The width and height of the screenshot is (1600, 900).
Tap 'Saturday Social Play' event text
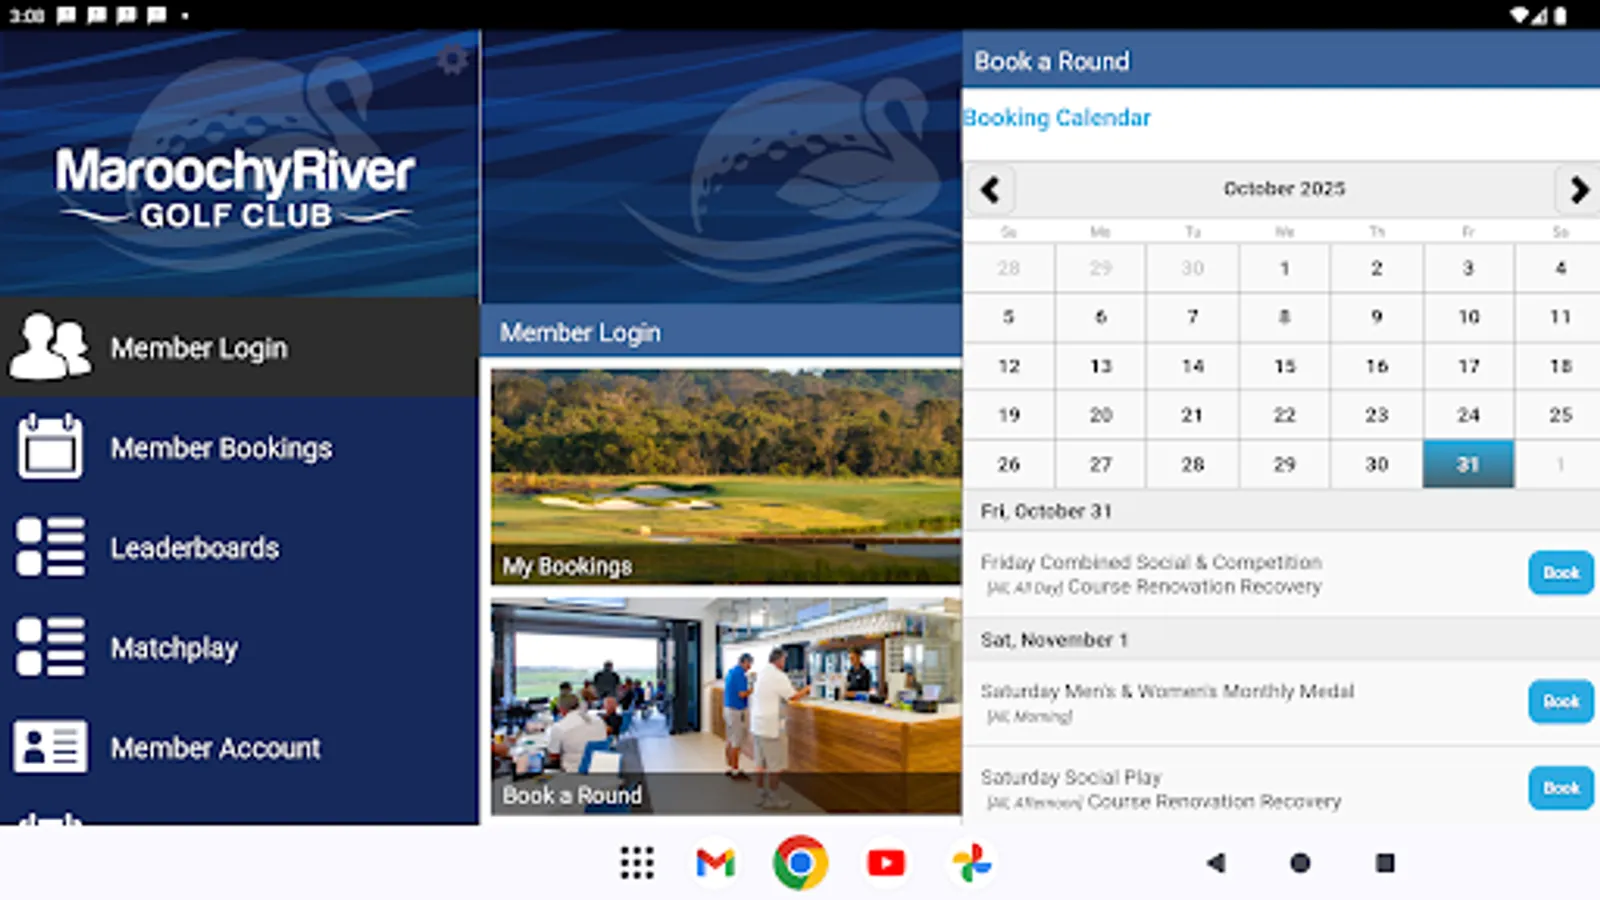(1071, 777)
